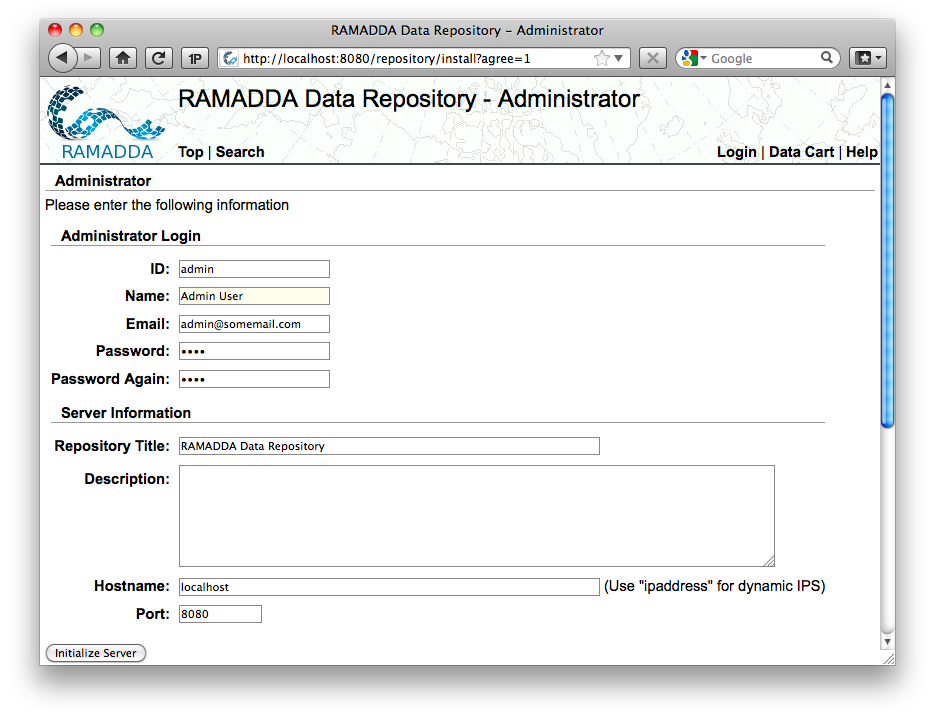Open the Top navigation link
Screen dimensions: 935x720
click(191, 152)
